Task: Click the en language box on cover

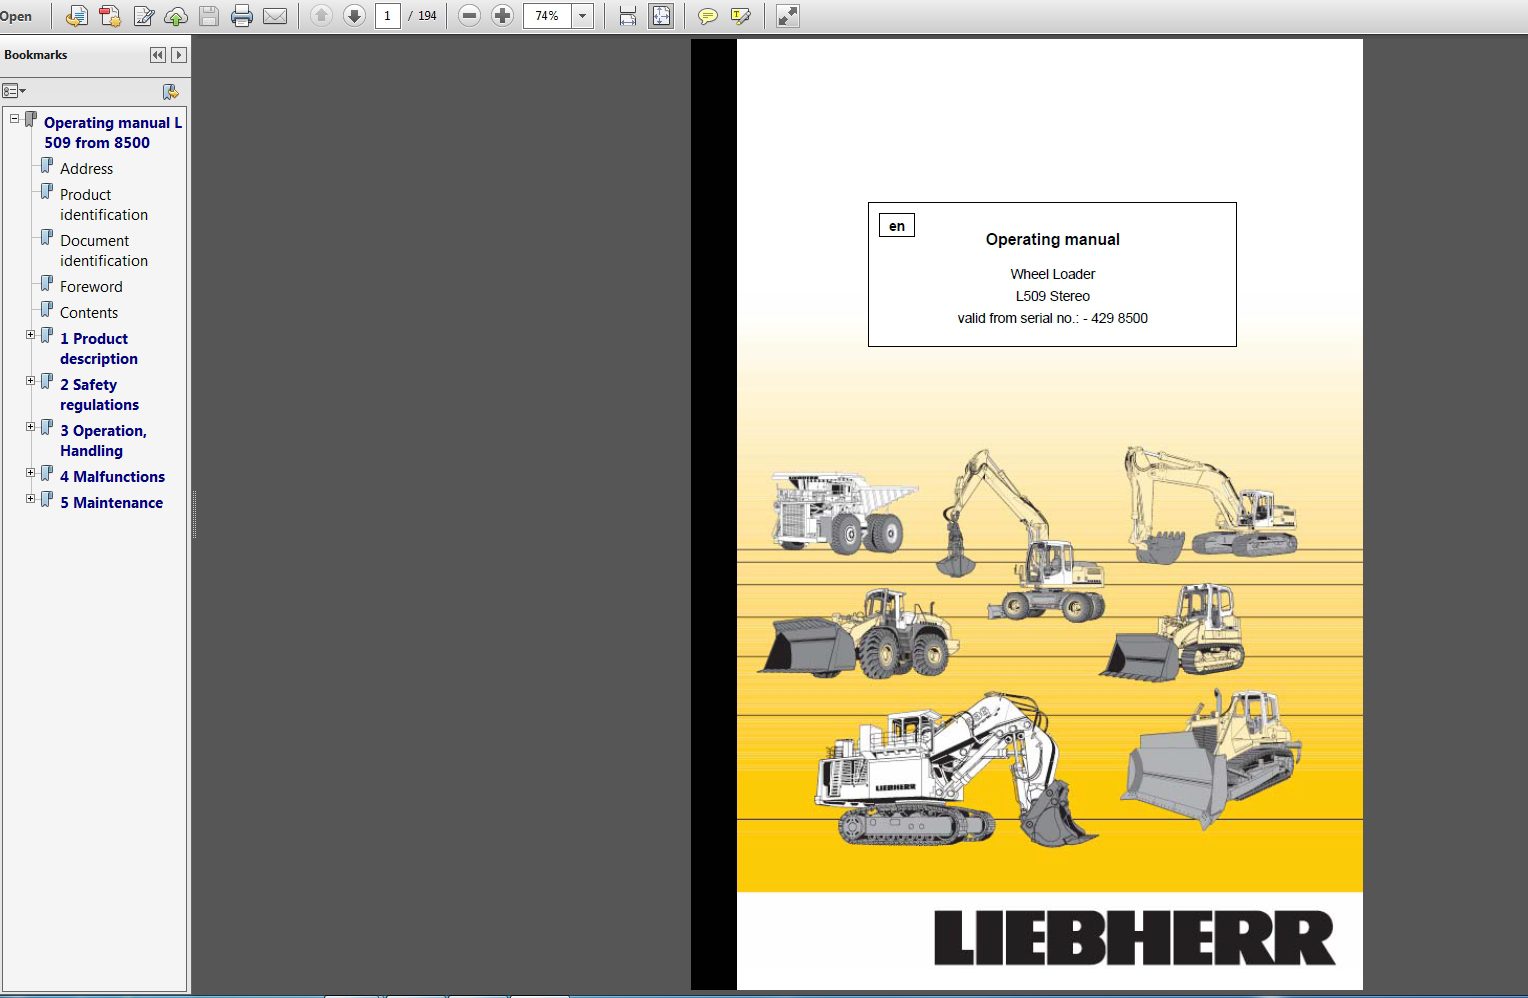Action: [897, 226]
